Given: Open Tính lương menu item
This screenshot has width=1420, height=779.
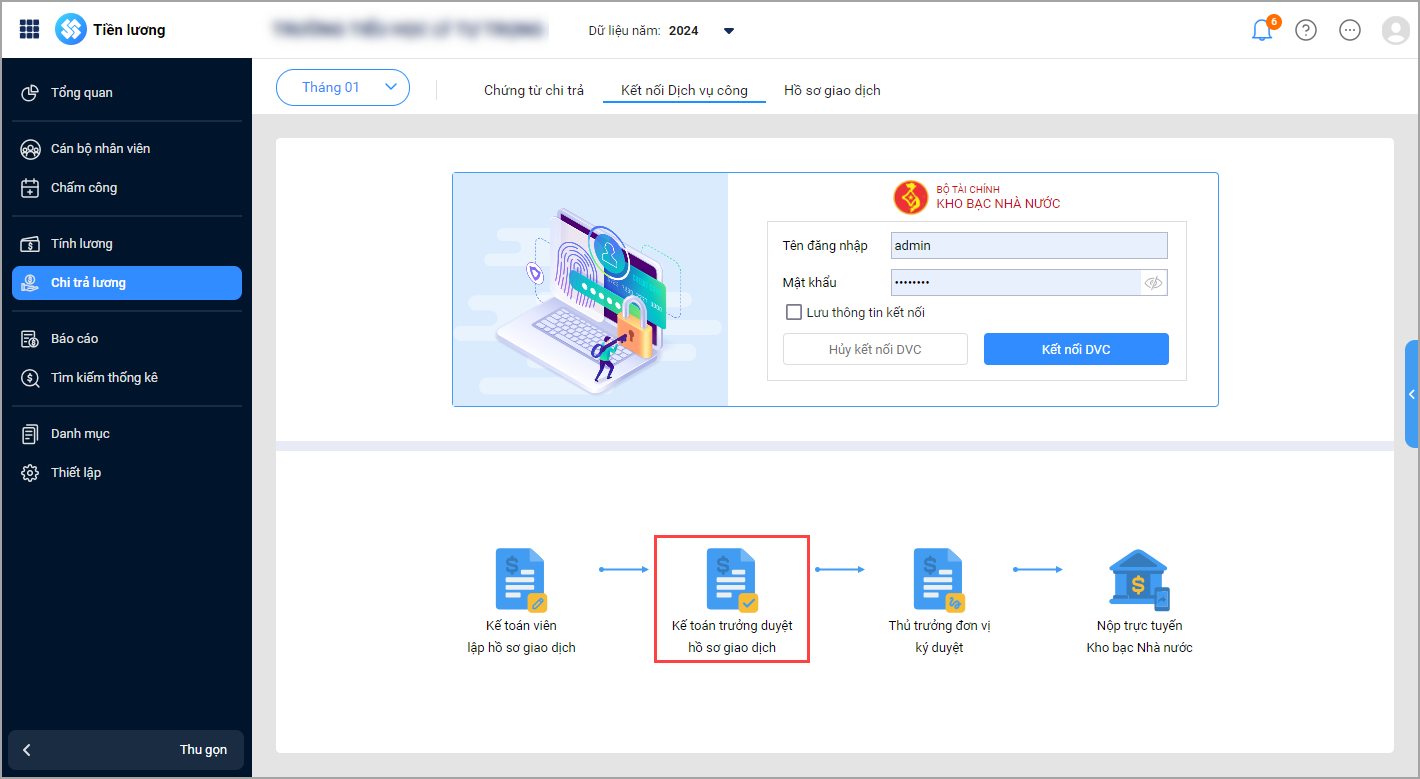Looking at the screenshot, I should [x=127, y=244].
